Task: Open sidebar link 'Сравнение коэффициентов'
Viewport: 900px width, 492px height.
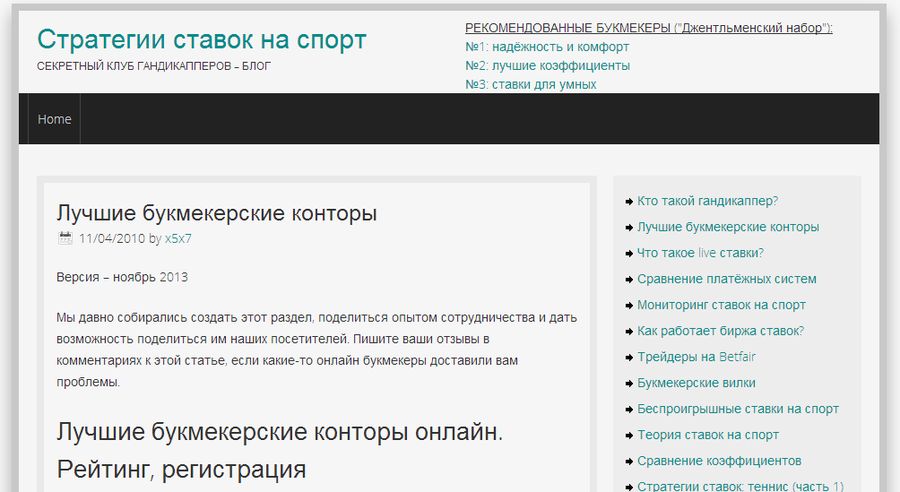Action: tap(719, 460)
